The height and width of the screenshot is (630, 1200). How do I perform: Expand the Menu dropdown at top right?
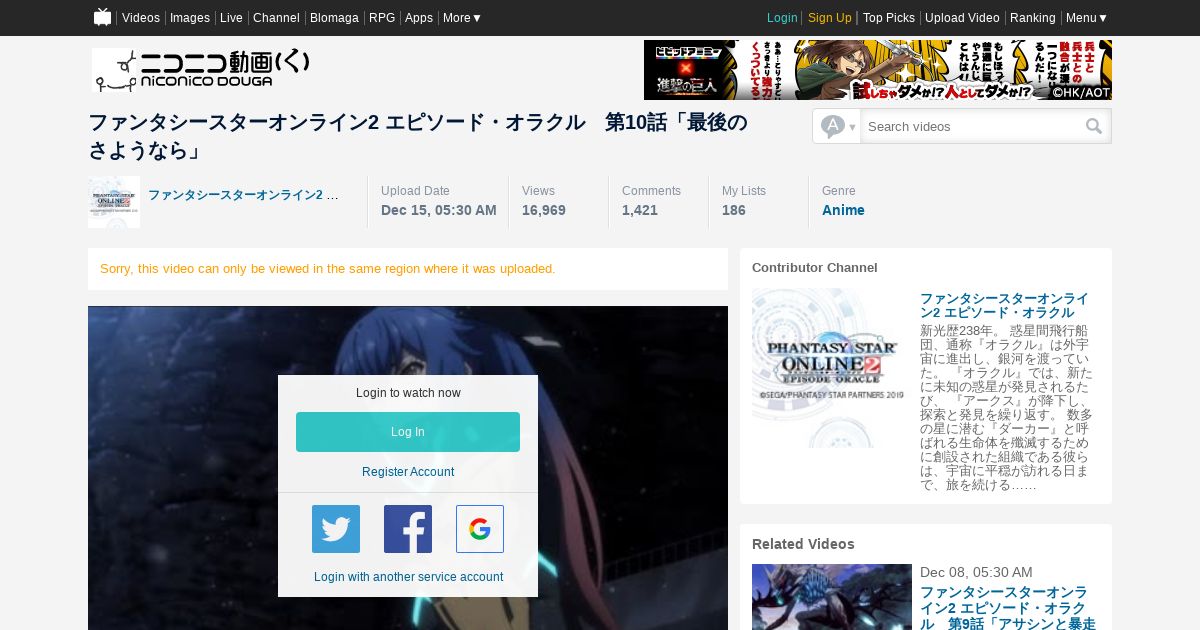1086,18
